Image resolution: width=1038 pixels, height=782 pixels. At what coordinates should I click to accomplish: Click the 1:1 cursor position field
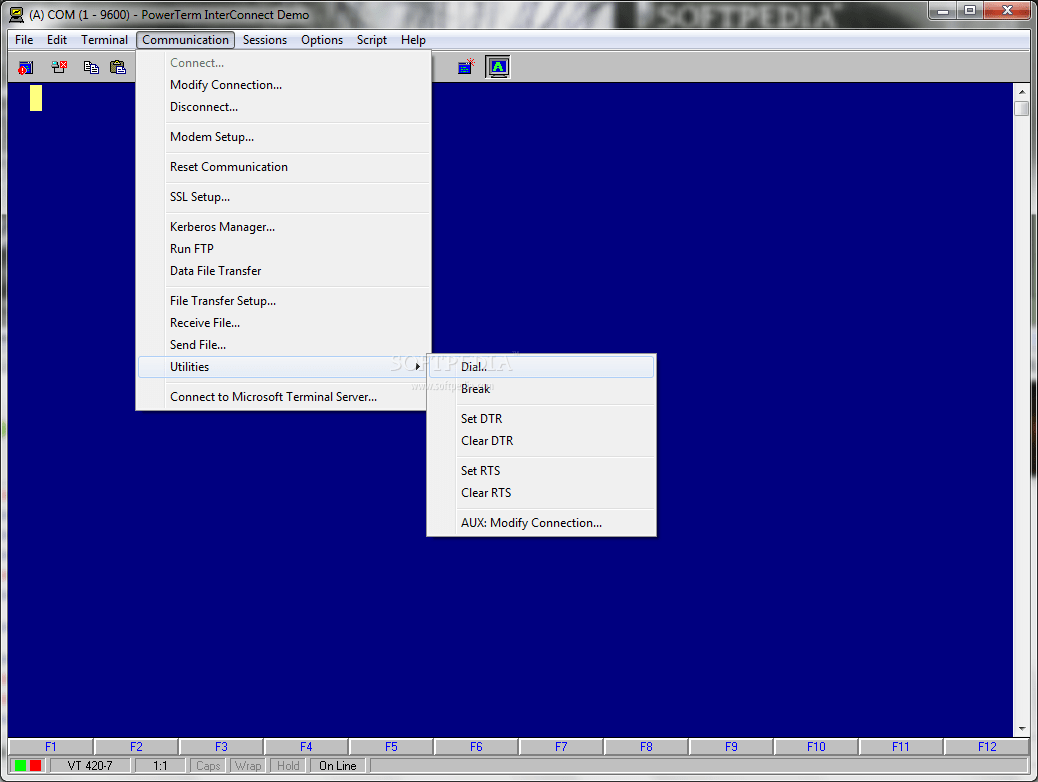160,766
